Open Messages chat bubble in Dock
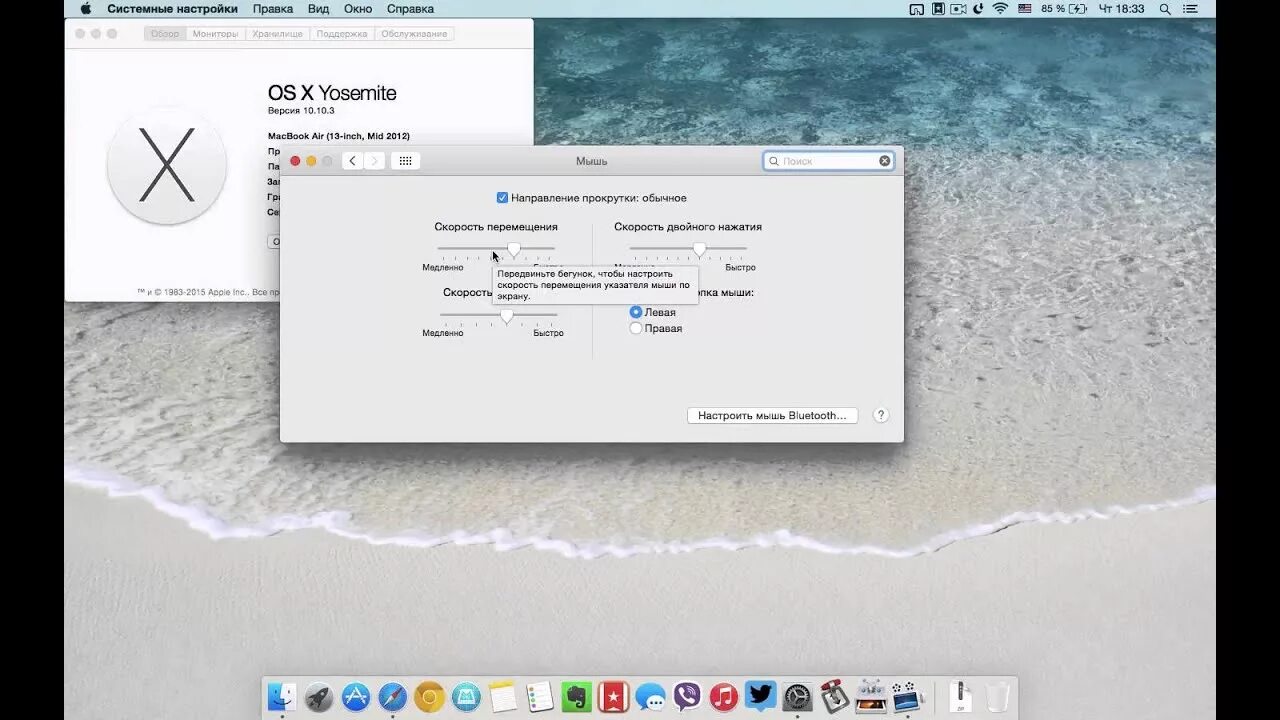 click(x=650, y=696)
